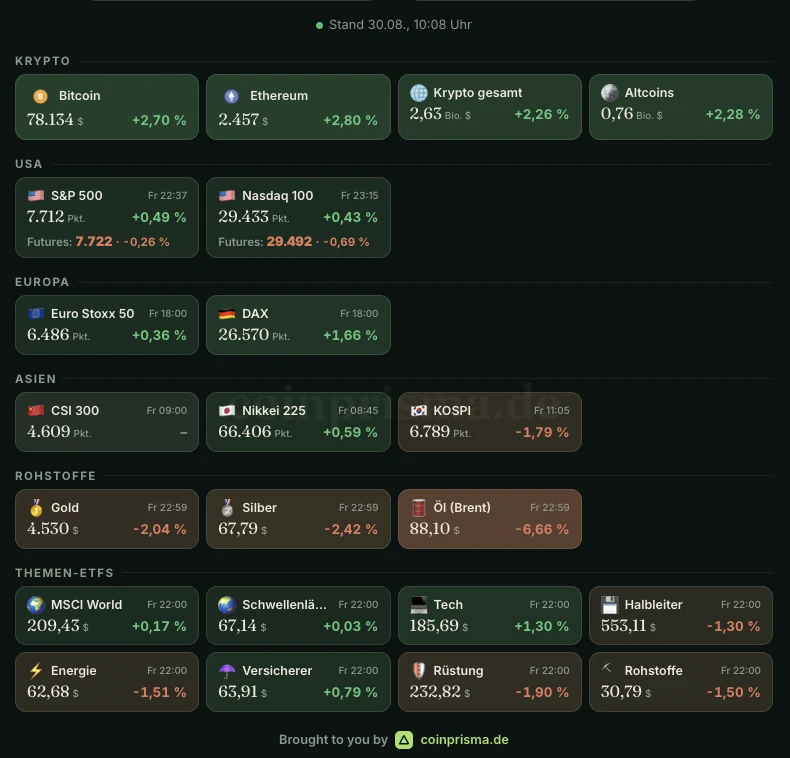Click the Krypto gesamt globe icon
This screenshot has width=790, height=758.
click(419, 93)
